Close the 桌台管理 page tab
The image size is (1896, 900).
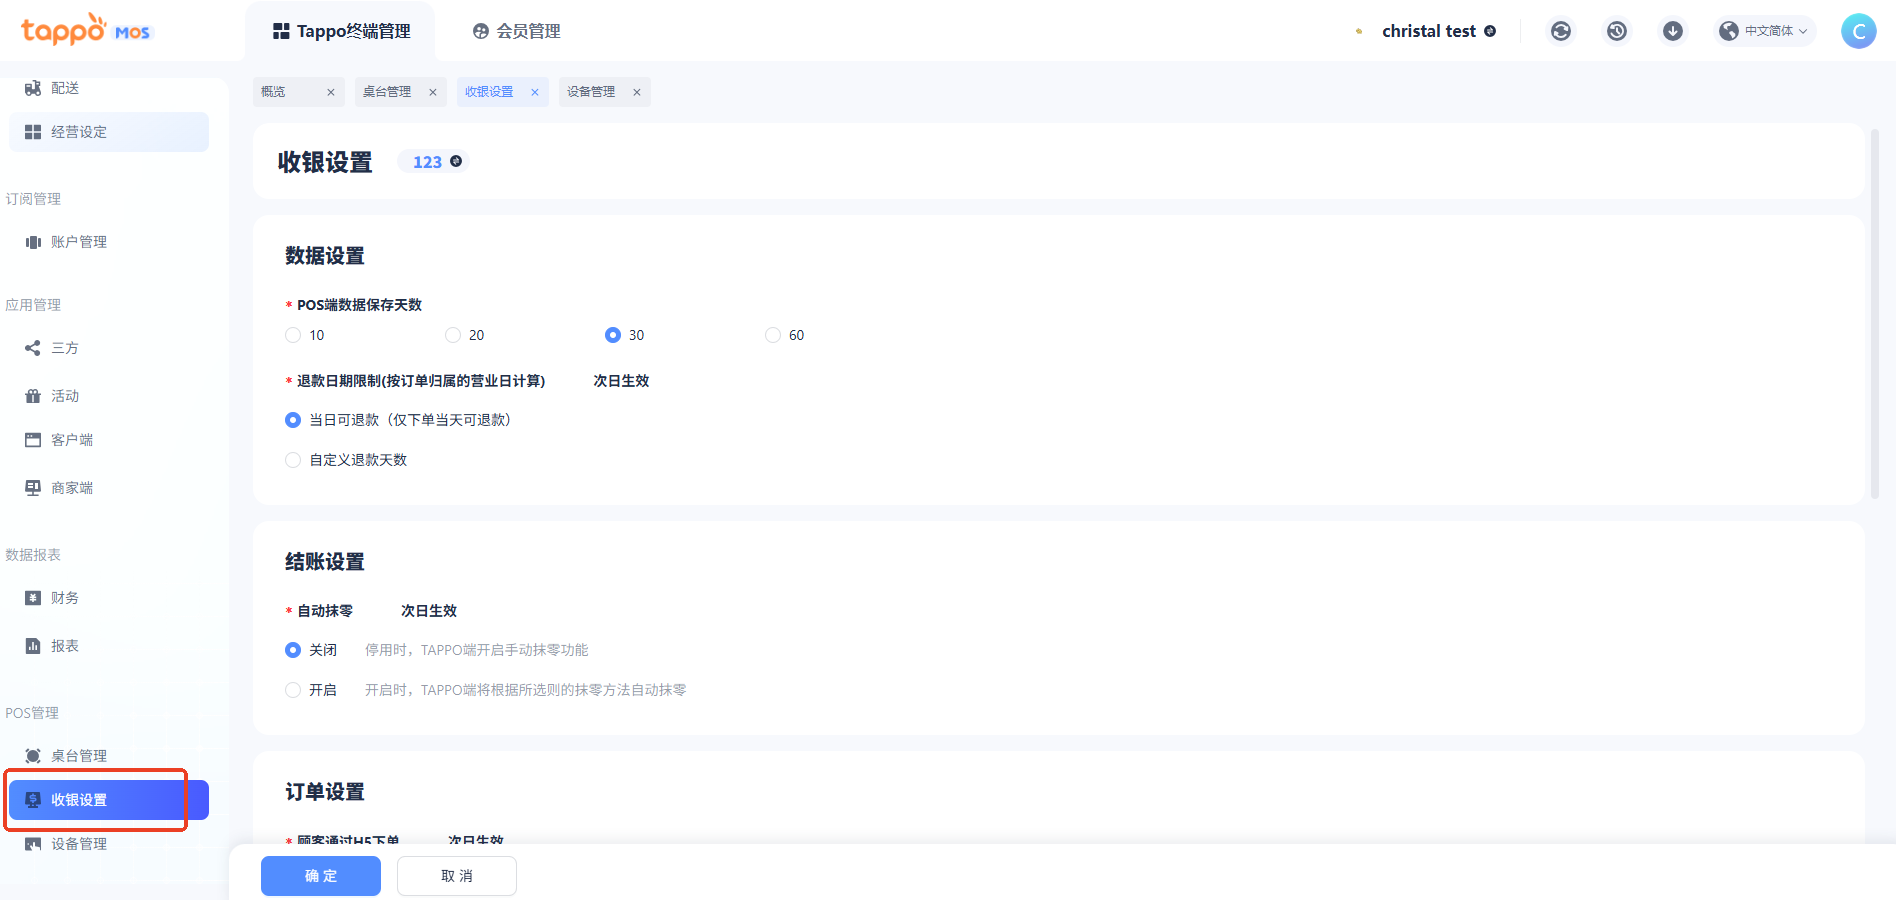coord(433,92)
